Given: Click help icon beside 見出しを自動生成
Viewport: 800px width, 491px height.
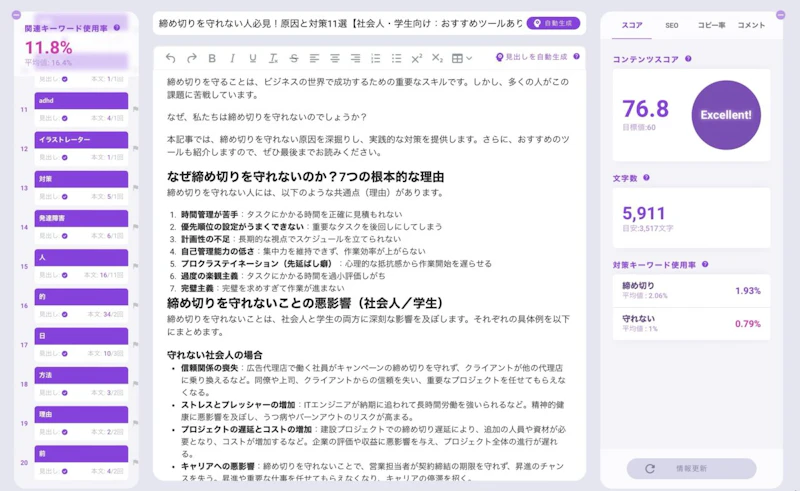Looking at the screenshot, I should click(x=577, y=57).
